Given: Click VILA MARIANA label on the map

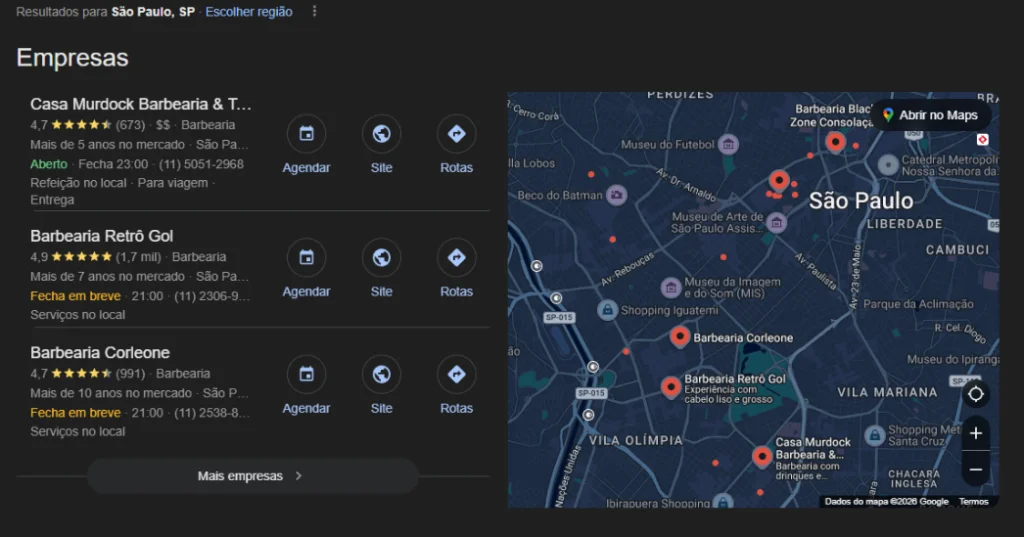Looking at the screenshot, I should tap(887, 392).
